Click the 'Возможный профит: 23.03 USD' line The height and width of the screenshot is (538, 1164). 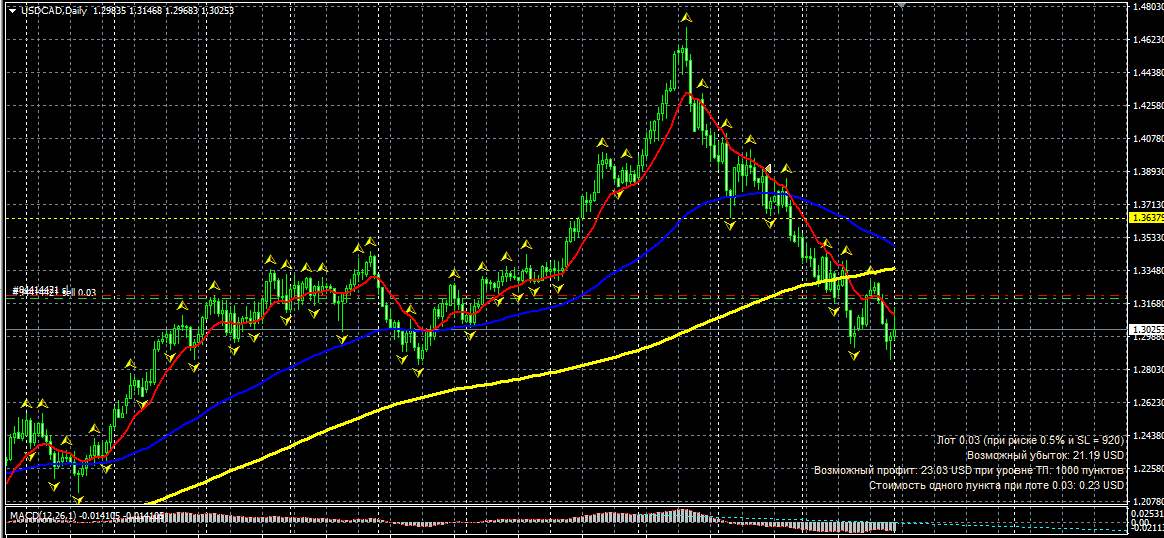pos(969,470)
